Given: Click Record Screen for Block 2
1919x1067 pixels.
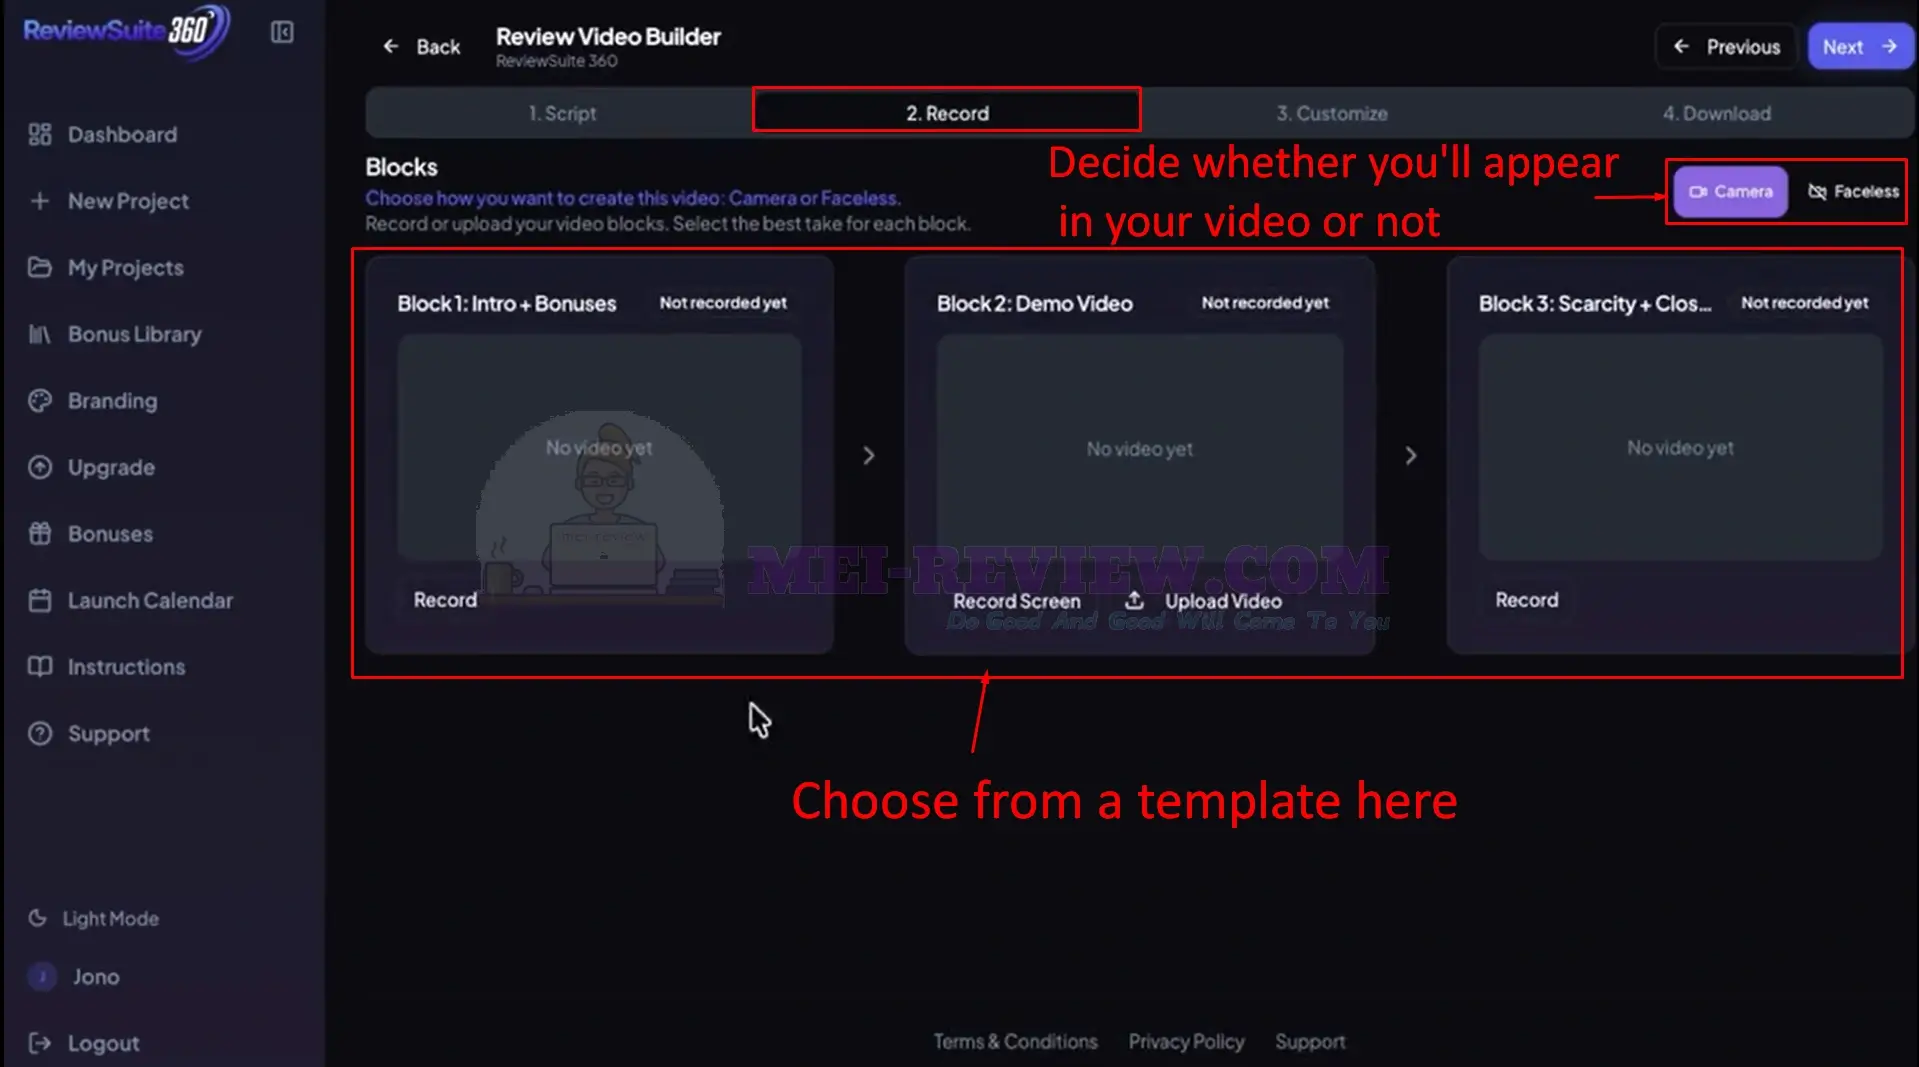Looking at the screenshot, I should click(x=1016, y=601).
